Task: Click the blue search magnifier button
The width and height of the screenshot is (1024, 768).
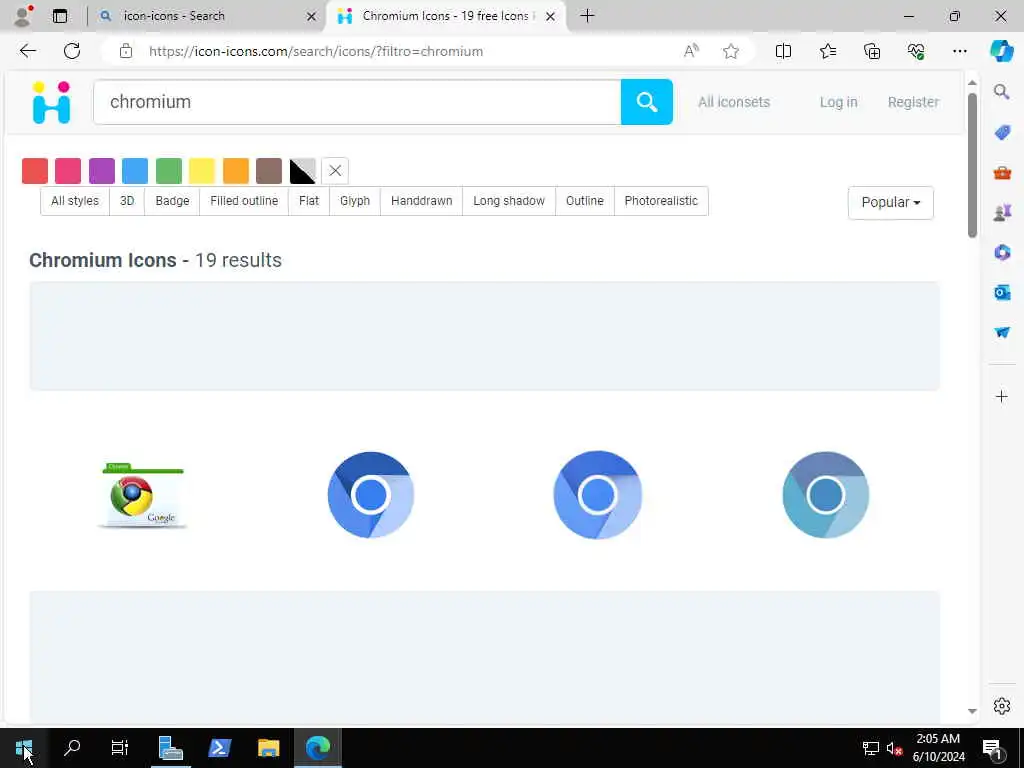Action: 646,102
